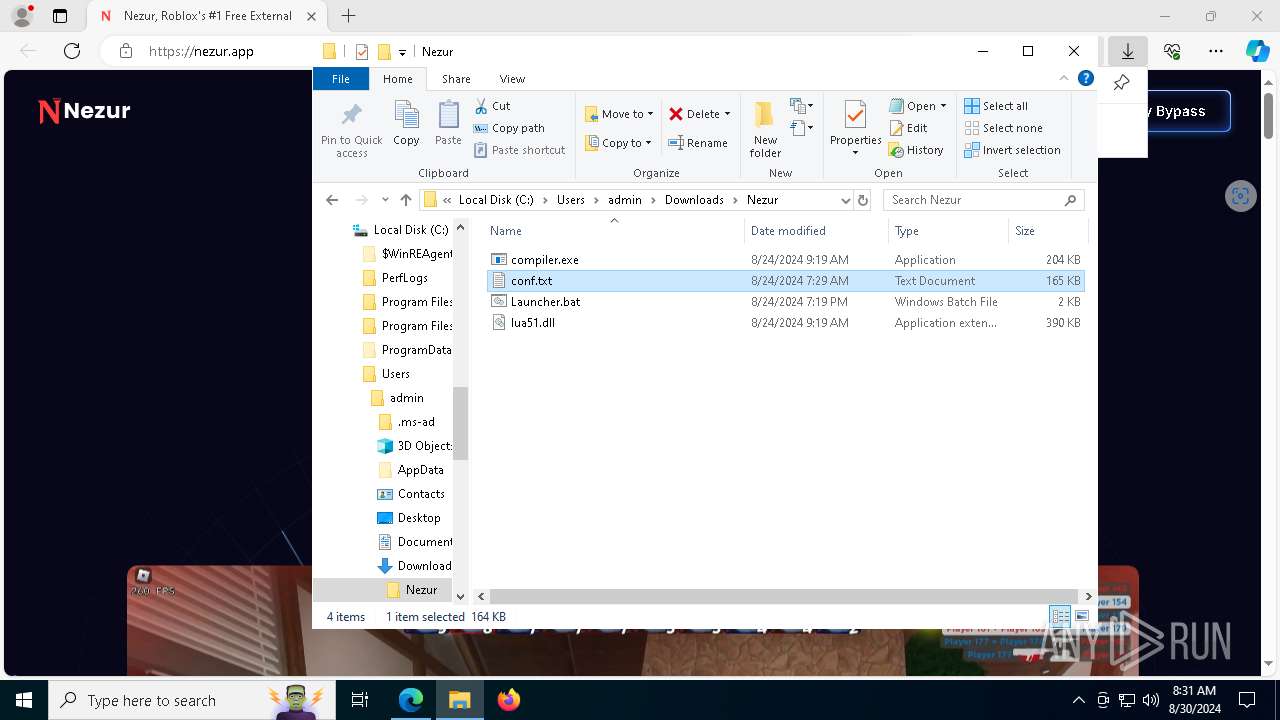
Task: Switch to Details view layout
Action: [1060, 617]
